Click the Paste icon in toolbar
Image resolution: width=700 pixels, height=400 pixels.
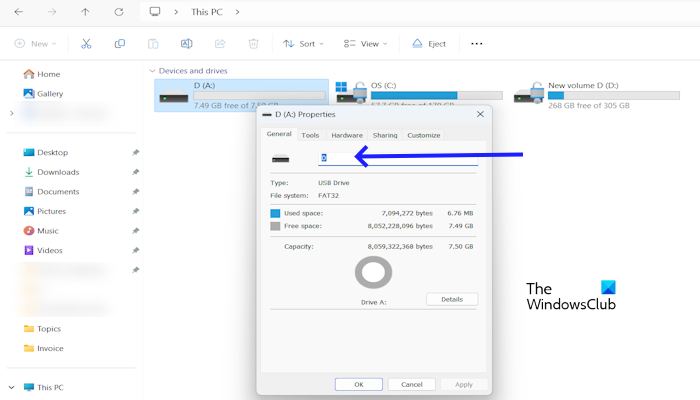click(153, 44)
